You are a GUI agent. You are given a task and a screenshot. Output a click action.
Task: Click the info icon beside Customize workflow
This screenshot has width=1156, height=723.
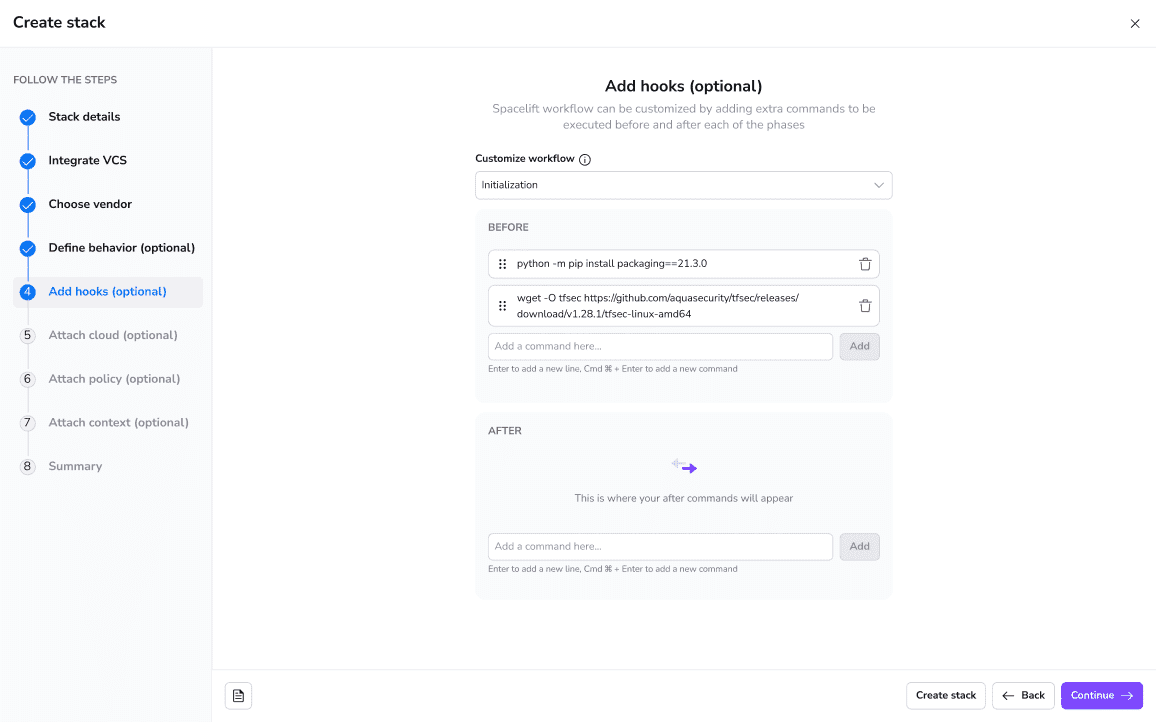pyautogui.click(x=585, y=158)
